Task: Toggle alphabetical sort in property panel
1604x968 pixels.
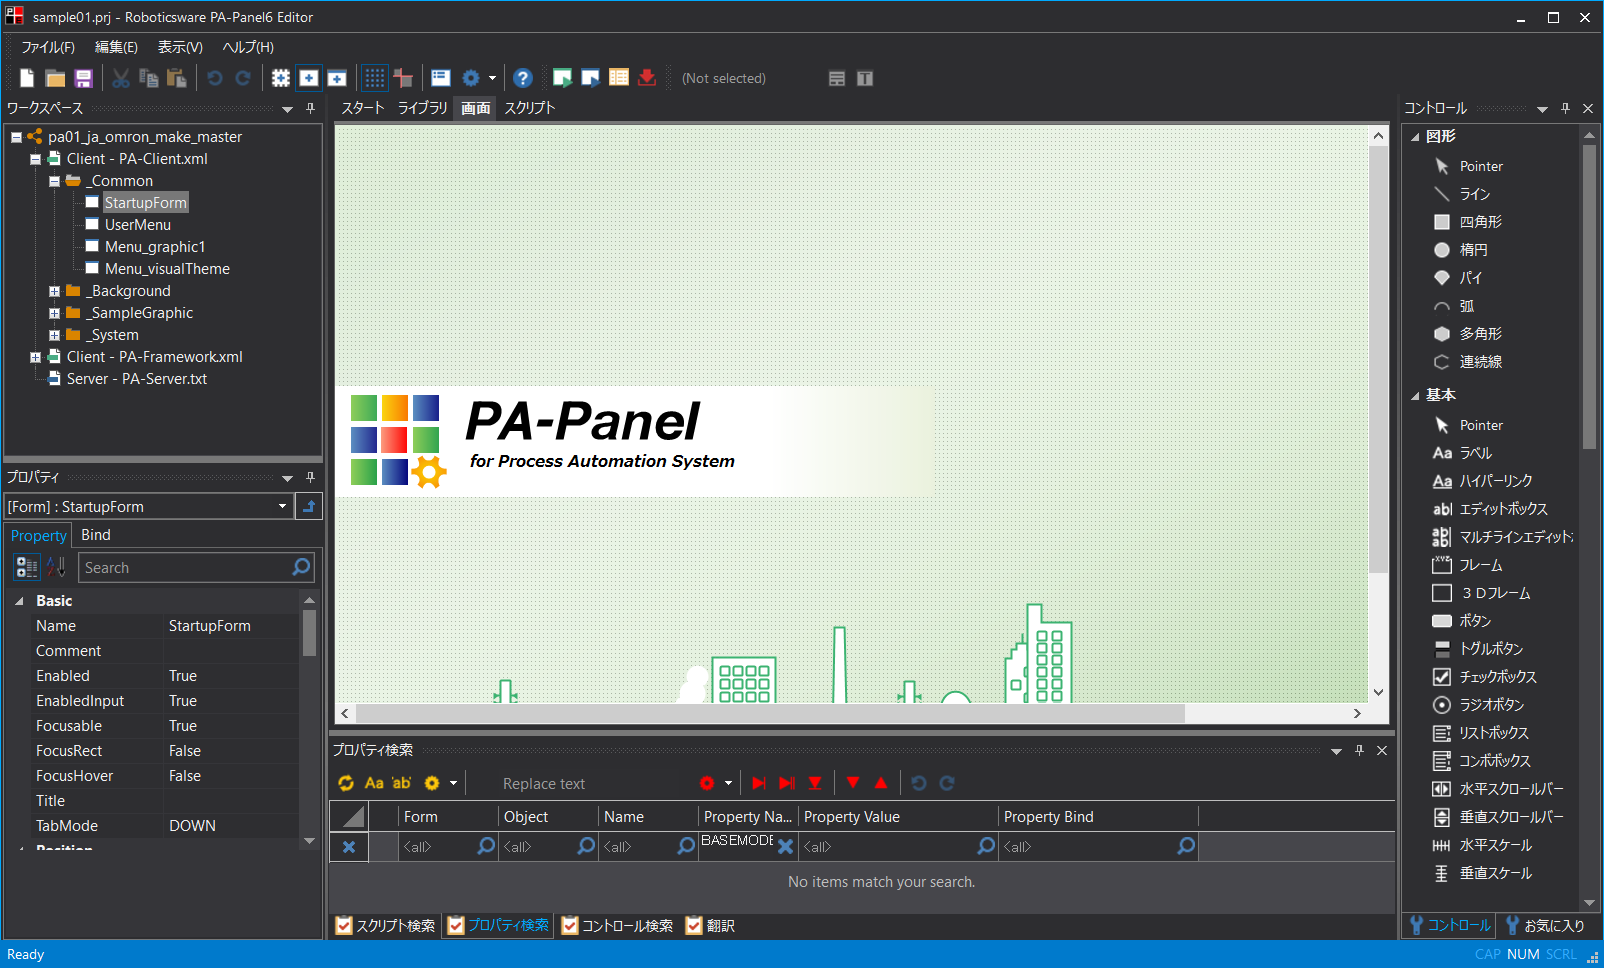Action: point(56,567)
